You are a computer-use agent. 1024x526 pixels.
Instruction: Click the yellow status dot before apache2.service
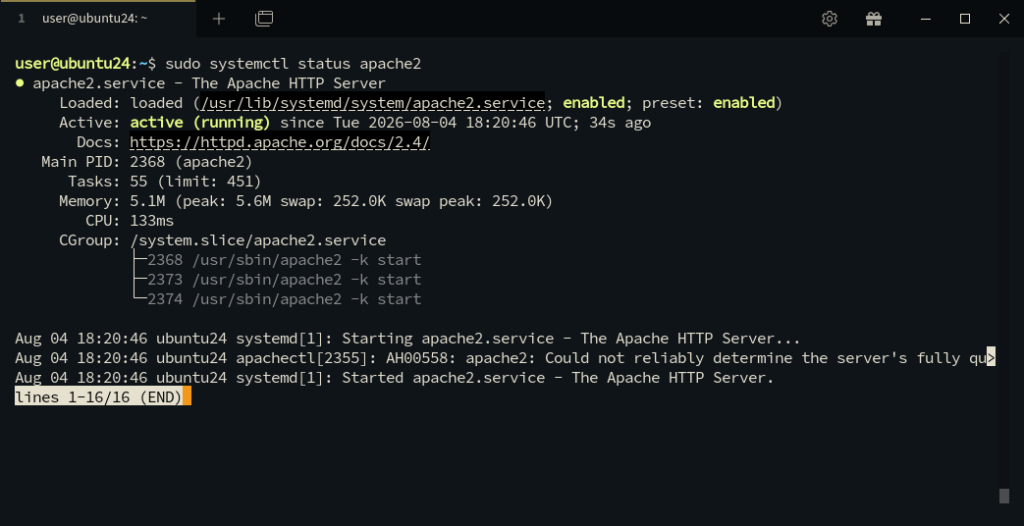20,84
